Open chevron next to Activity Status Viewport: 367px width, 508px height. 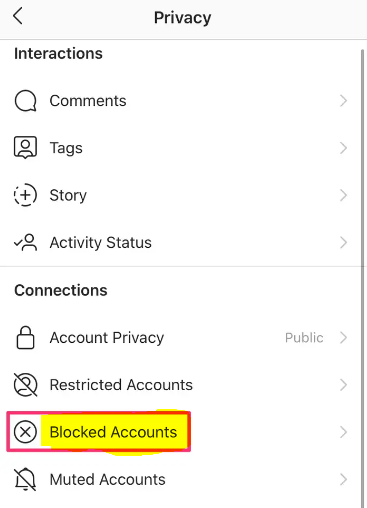[x=343, y=242]
